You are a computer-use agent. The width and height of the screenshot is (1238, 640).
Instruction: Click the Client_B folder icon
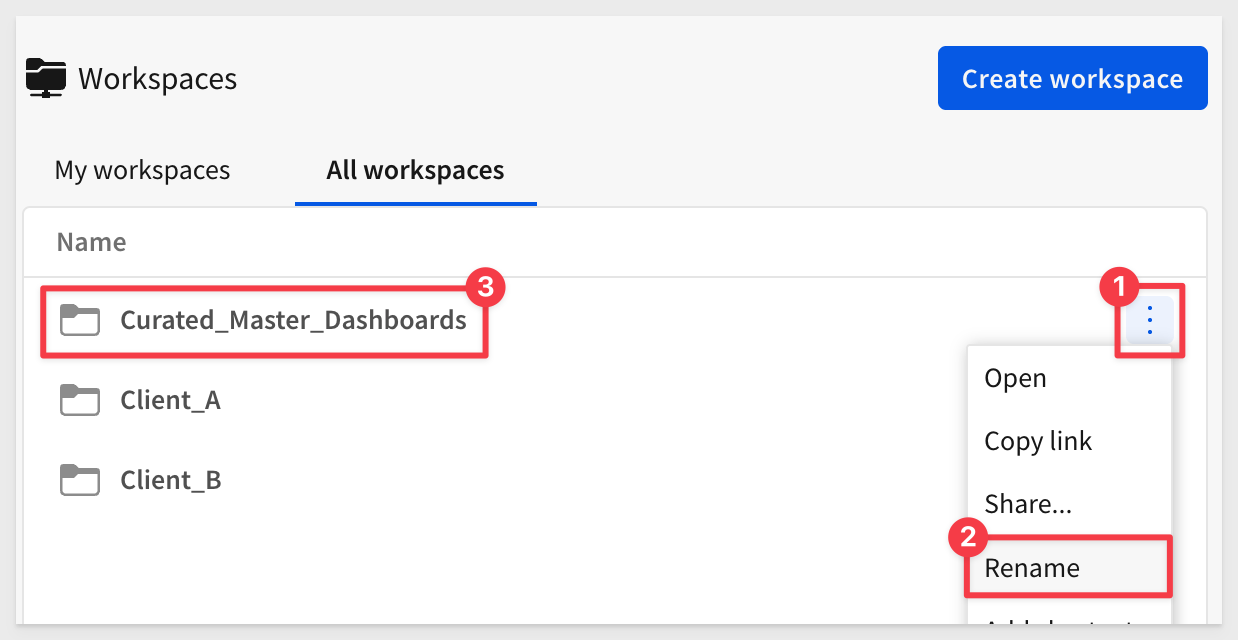click(x=80, y=480)
